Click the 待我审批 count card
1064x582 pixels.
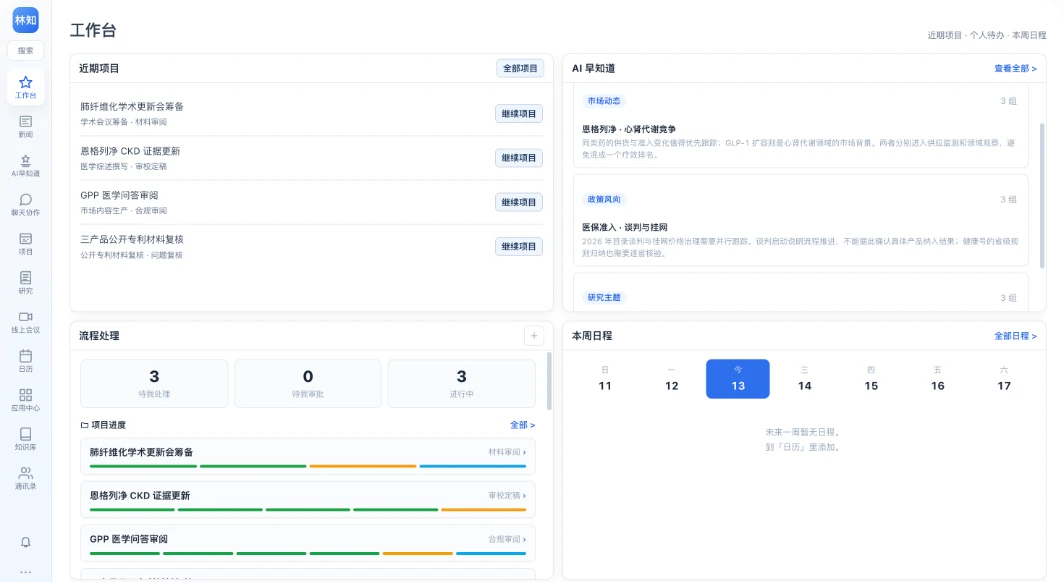(307, 383)
